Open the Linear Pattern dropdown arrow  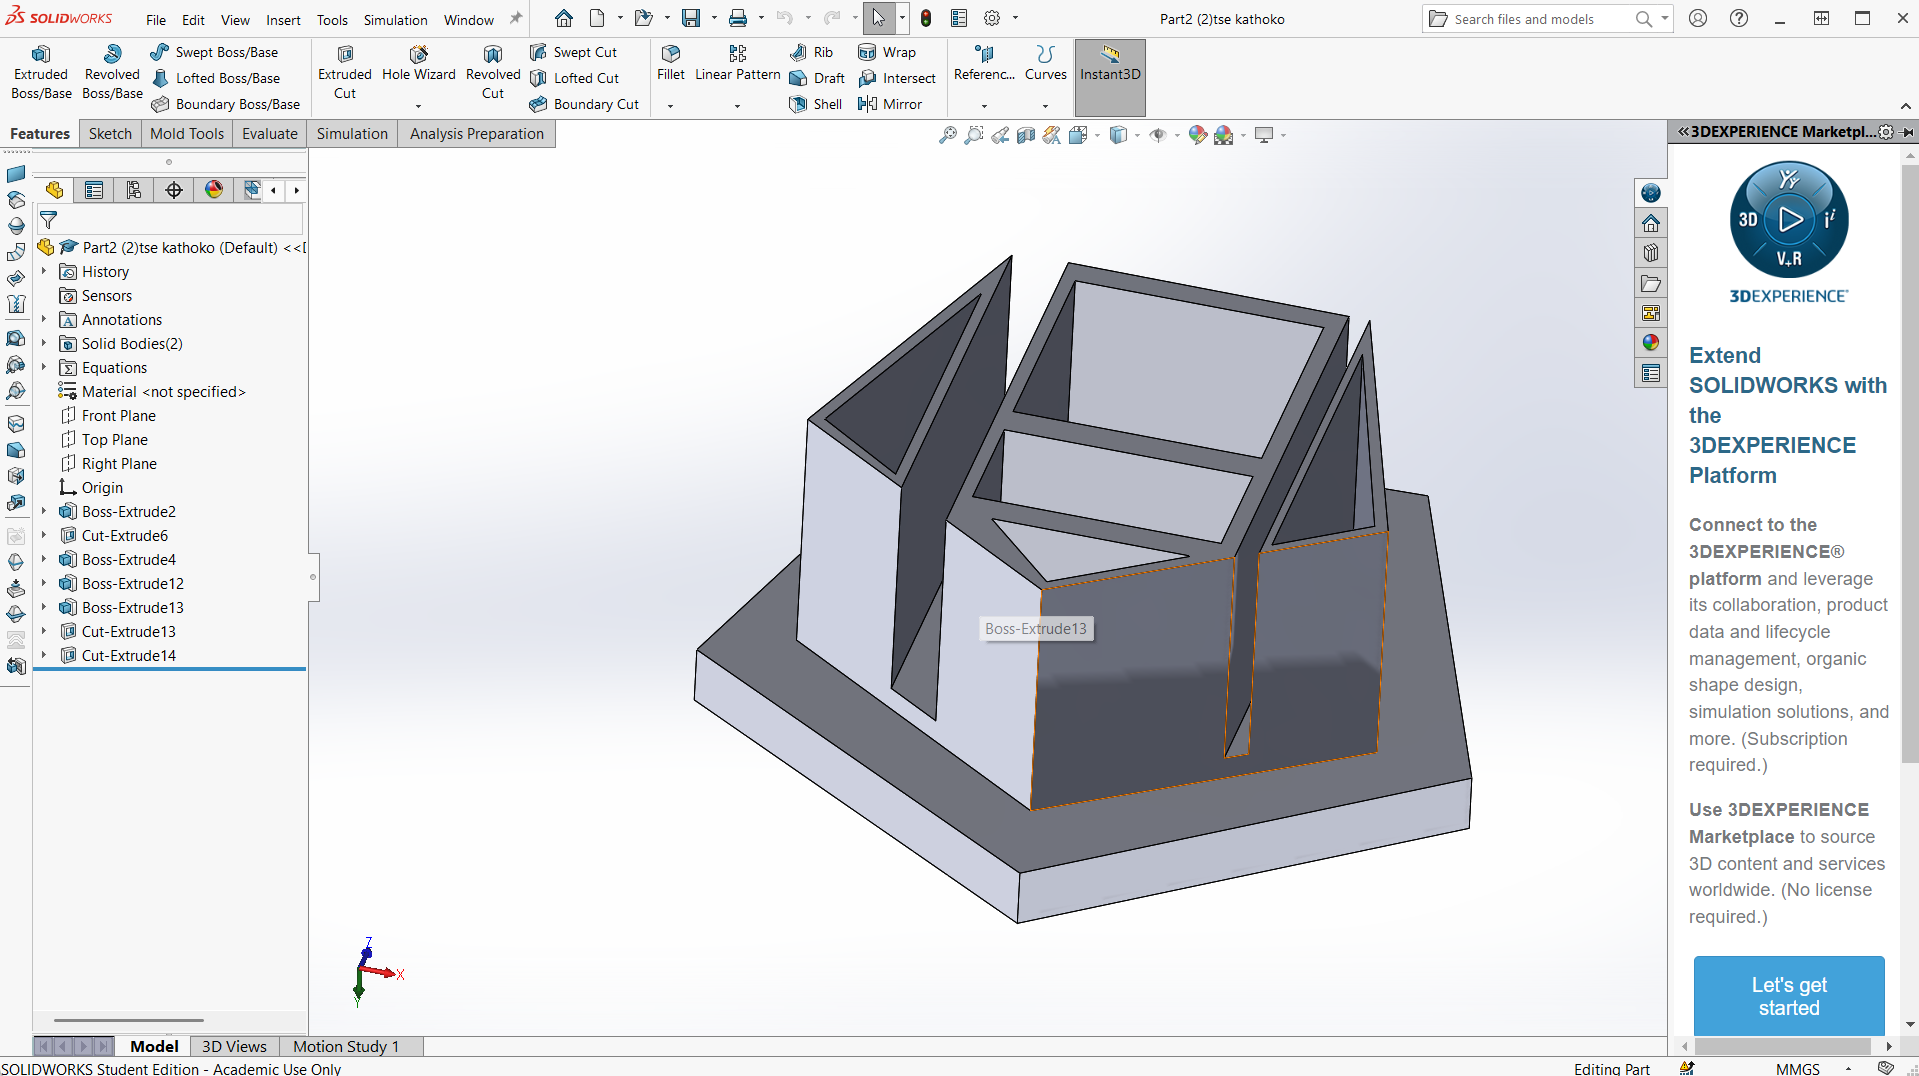(x=738, y=106)
